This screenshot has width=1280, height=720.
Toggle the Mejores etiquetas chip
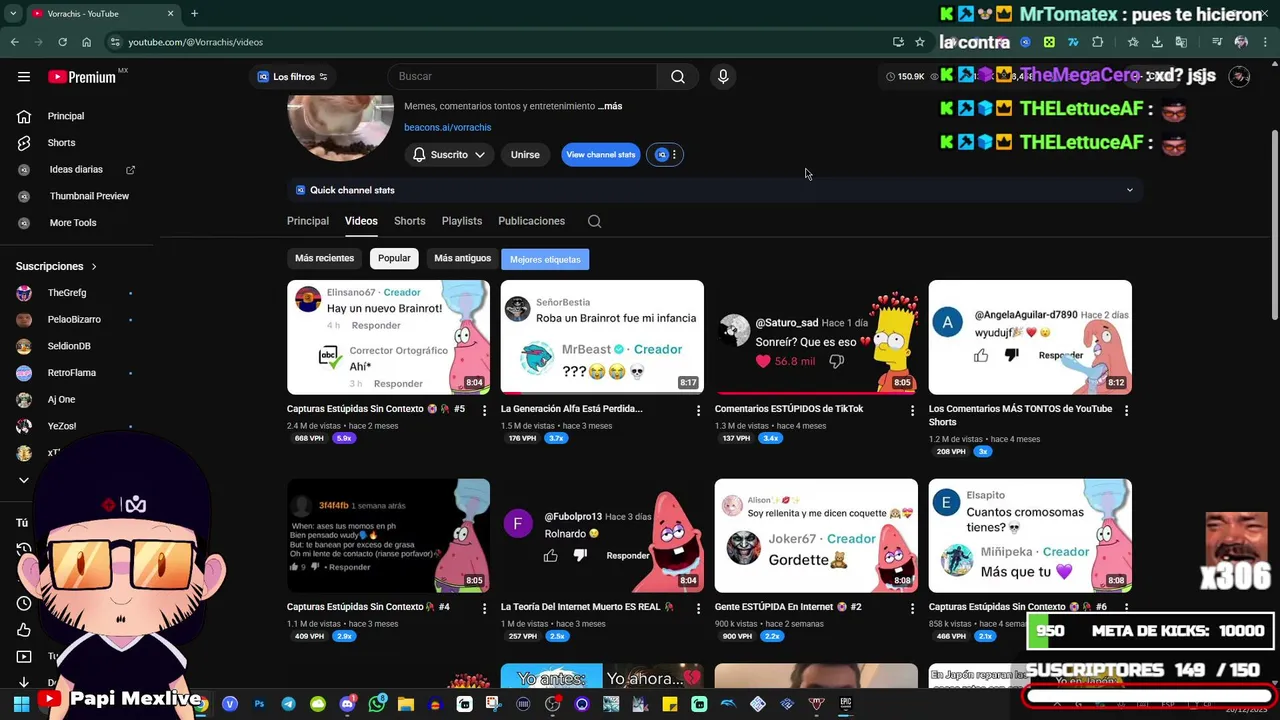pos(545,259)
